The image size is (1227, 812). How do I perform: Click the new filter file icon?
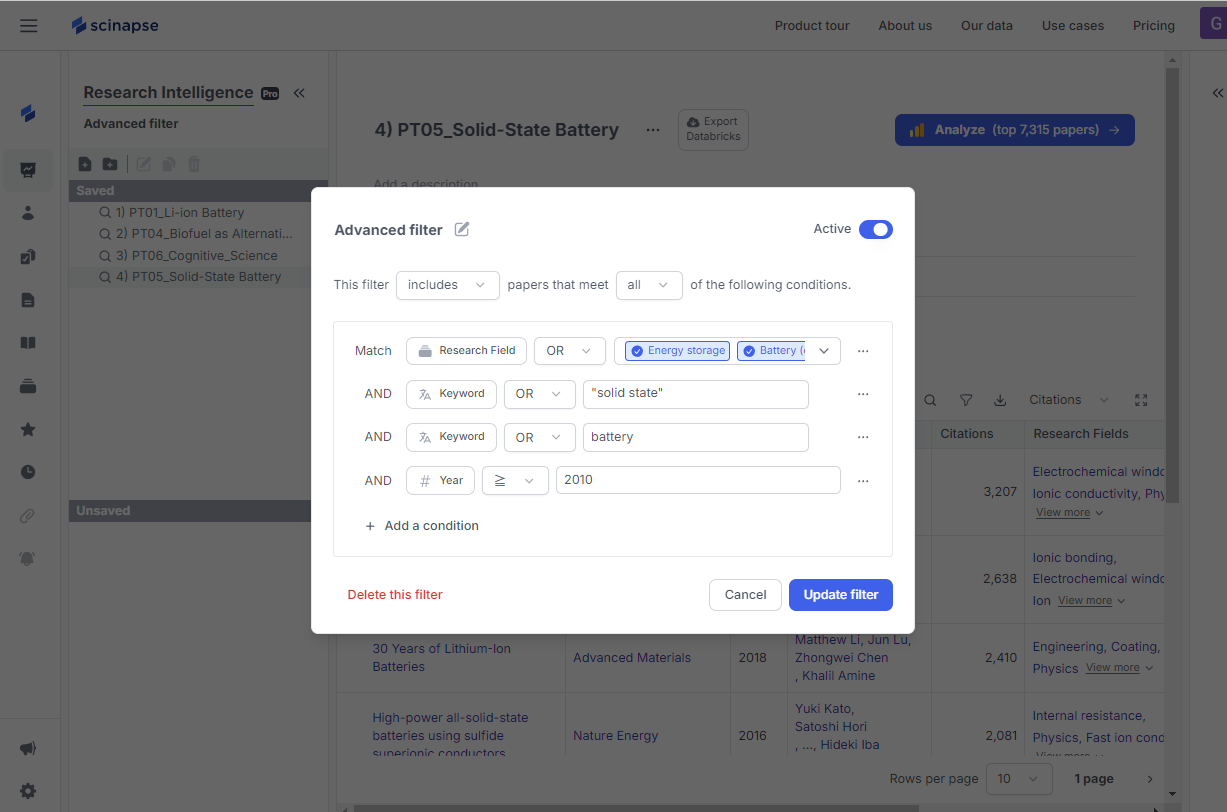tap(85, 164)
